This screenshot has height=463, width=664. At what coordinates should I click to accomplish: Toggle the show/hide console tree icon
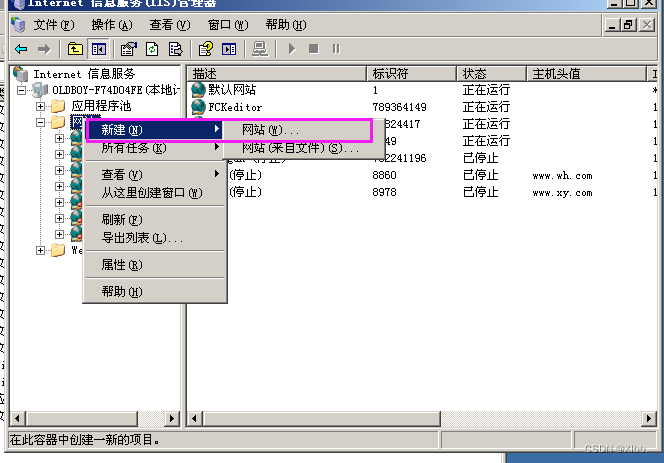point(99,49)
